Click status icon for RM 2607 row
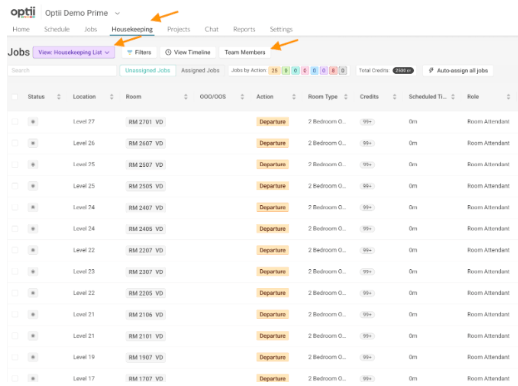The image size is (518, 386). pyautogui.click(x=33, y=143)
